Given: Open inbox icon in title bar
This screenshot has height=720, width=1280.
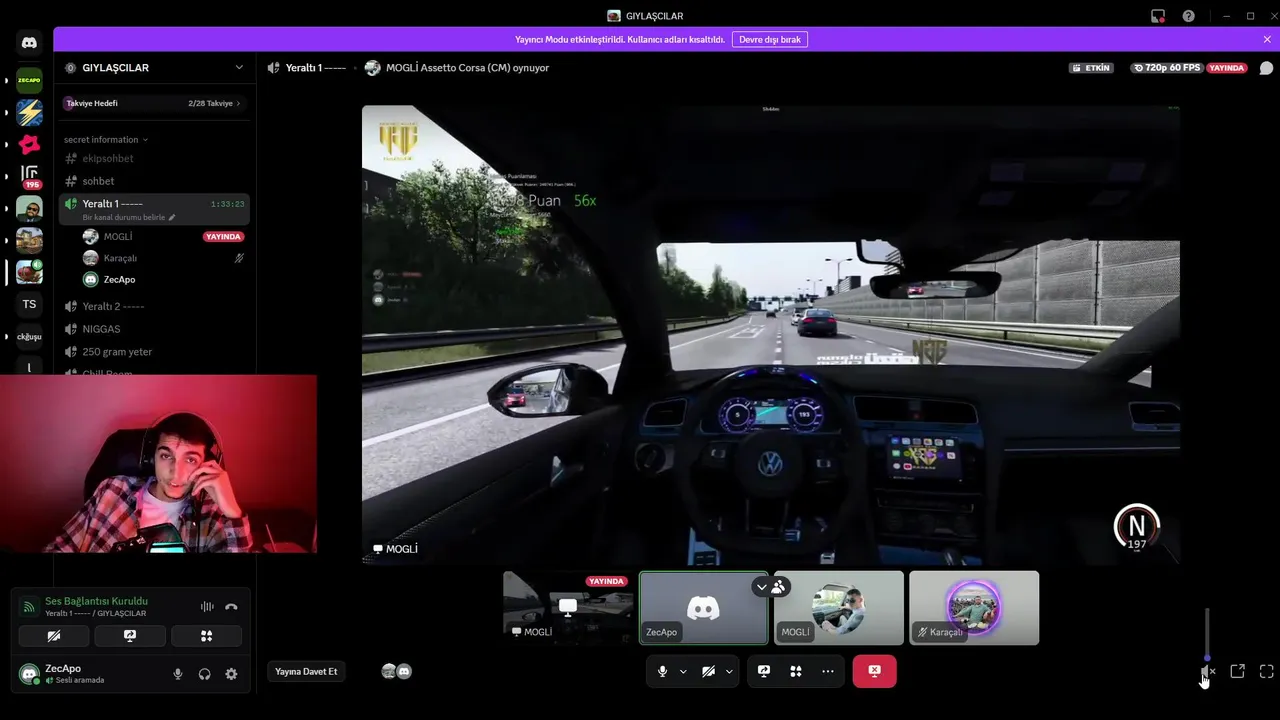Looking at the screenshot, I should tap(1158, 16).
